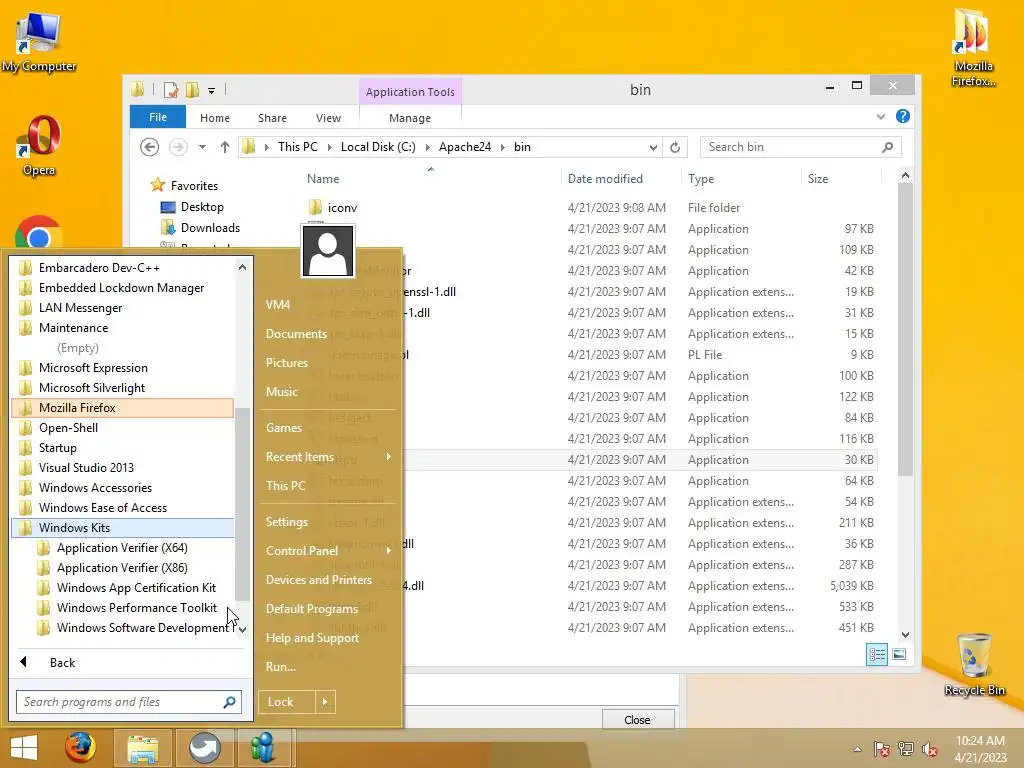Click the Windows Start button on the taskbar
1024x768 pixels.
(24, 748)
